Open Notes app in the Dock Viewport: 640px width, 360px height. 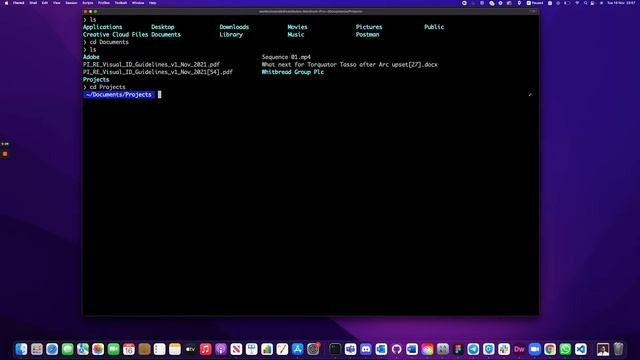[x=175, y=349]
